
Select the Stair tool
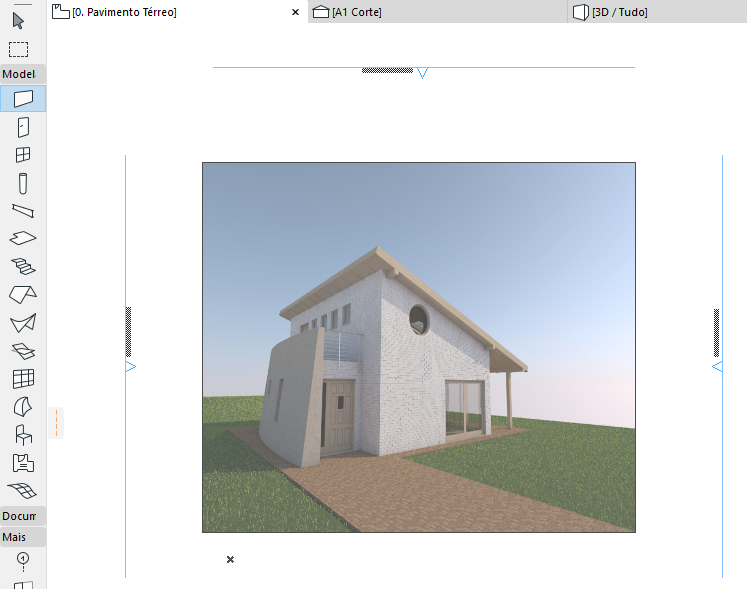[x=23, y=266]
